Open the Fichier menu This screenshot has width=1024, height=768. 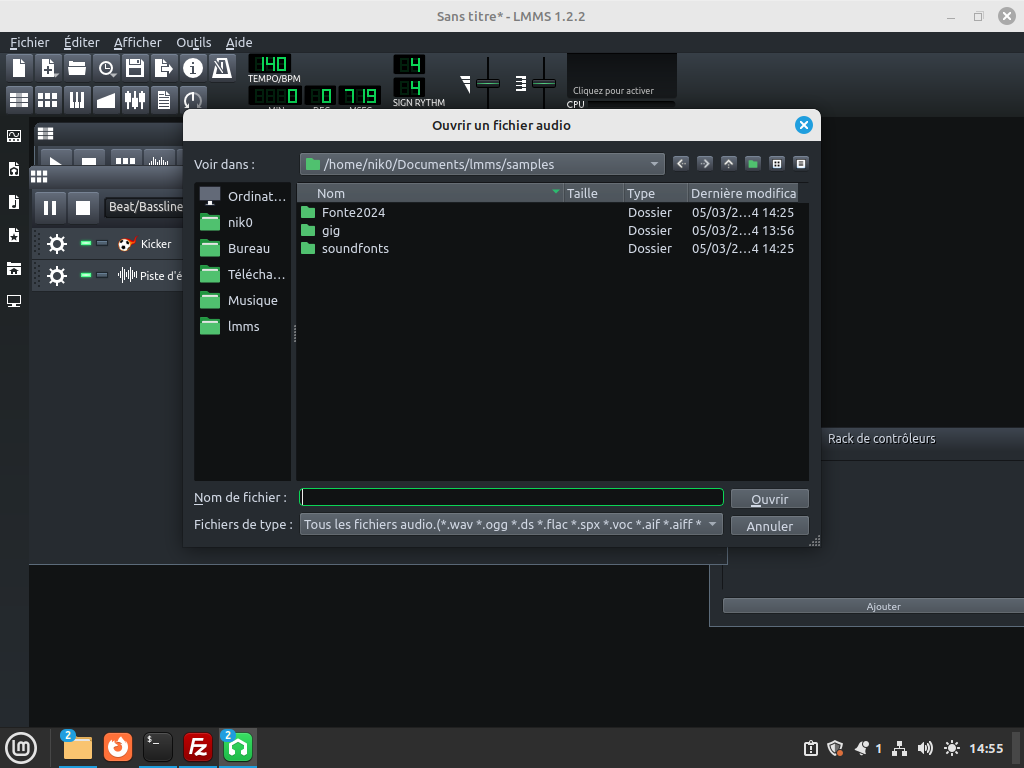tap(29, 42)
